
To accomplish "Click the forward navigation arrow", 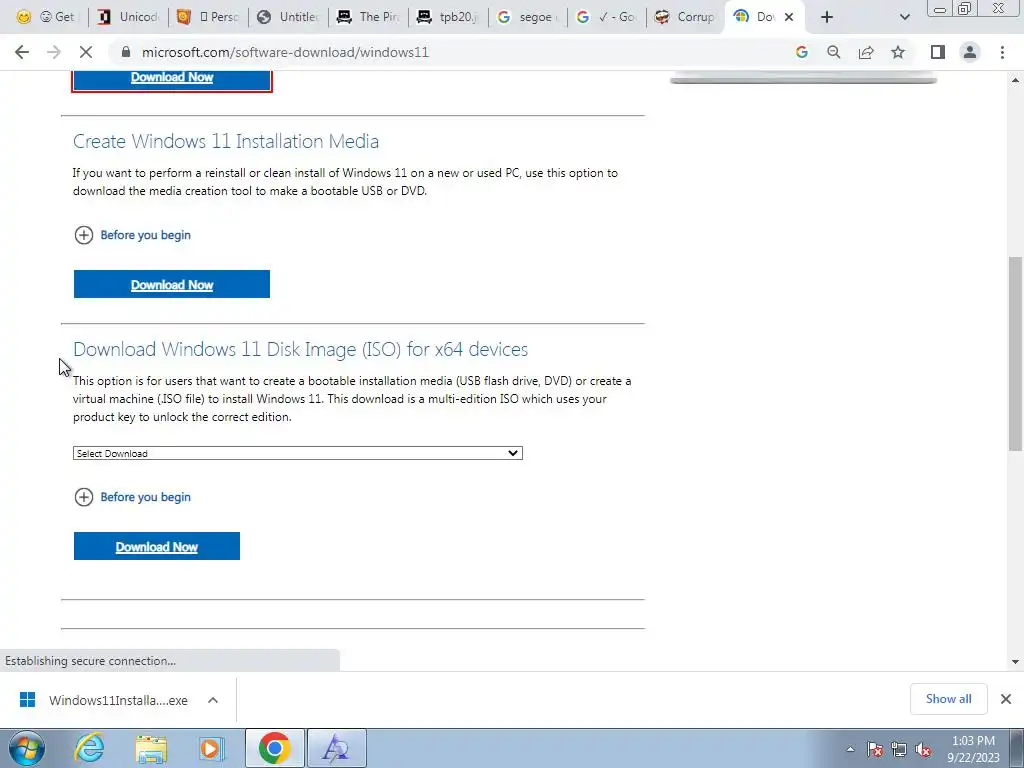I will click(54, 52).
